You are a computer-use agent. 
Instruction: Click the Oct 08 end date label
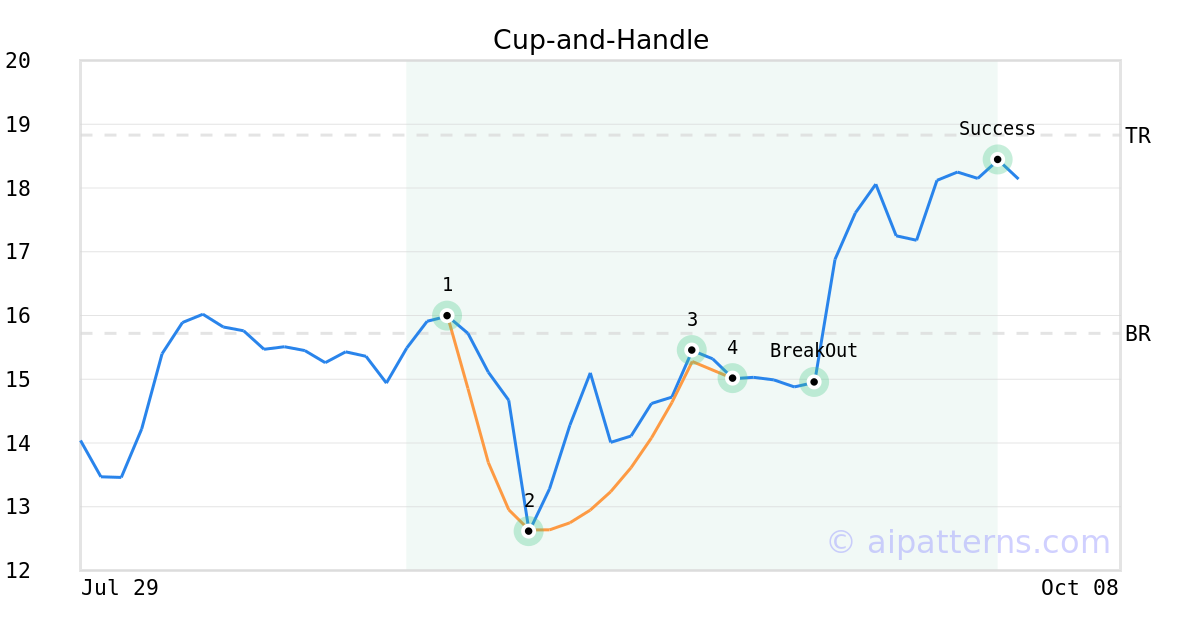[x=1079, y=588]
